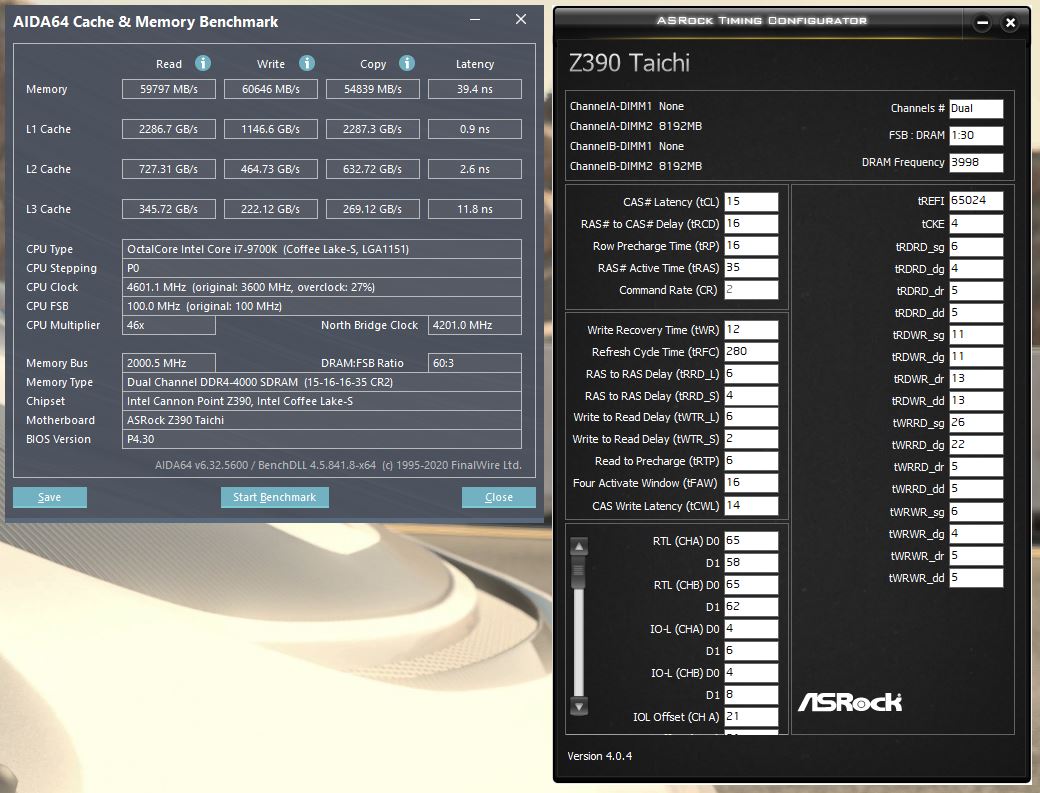
Task: Click the Read to Precharge (tRTP) field
Action: point(751,461)
